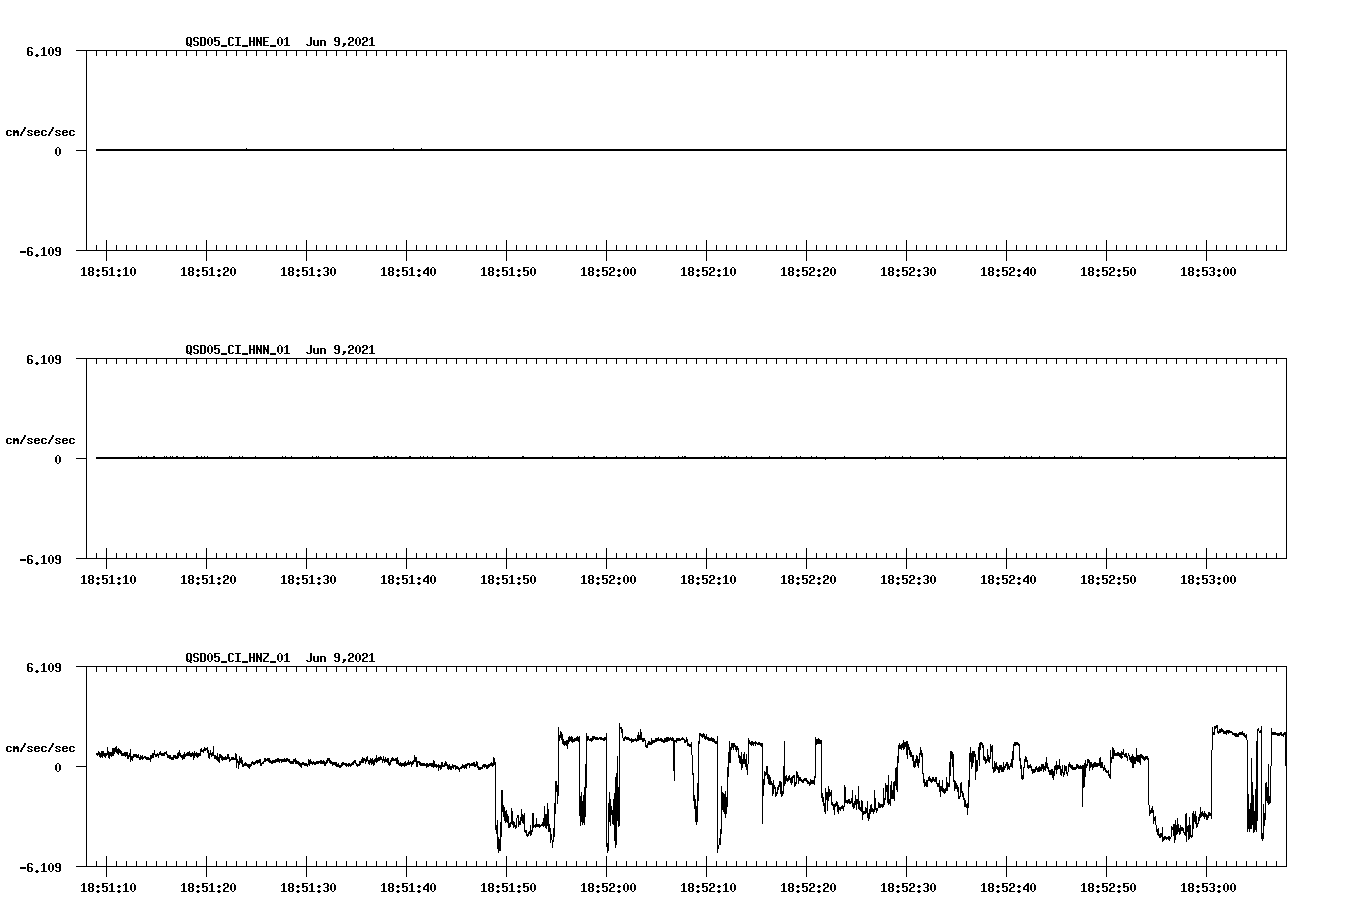Click the 18:51:10 time label under the HNZ plot
The width and height of the screenshot is (1358, 924).
click(x=108, y=888)
